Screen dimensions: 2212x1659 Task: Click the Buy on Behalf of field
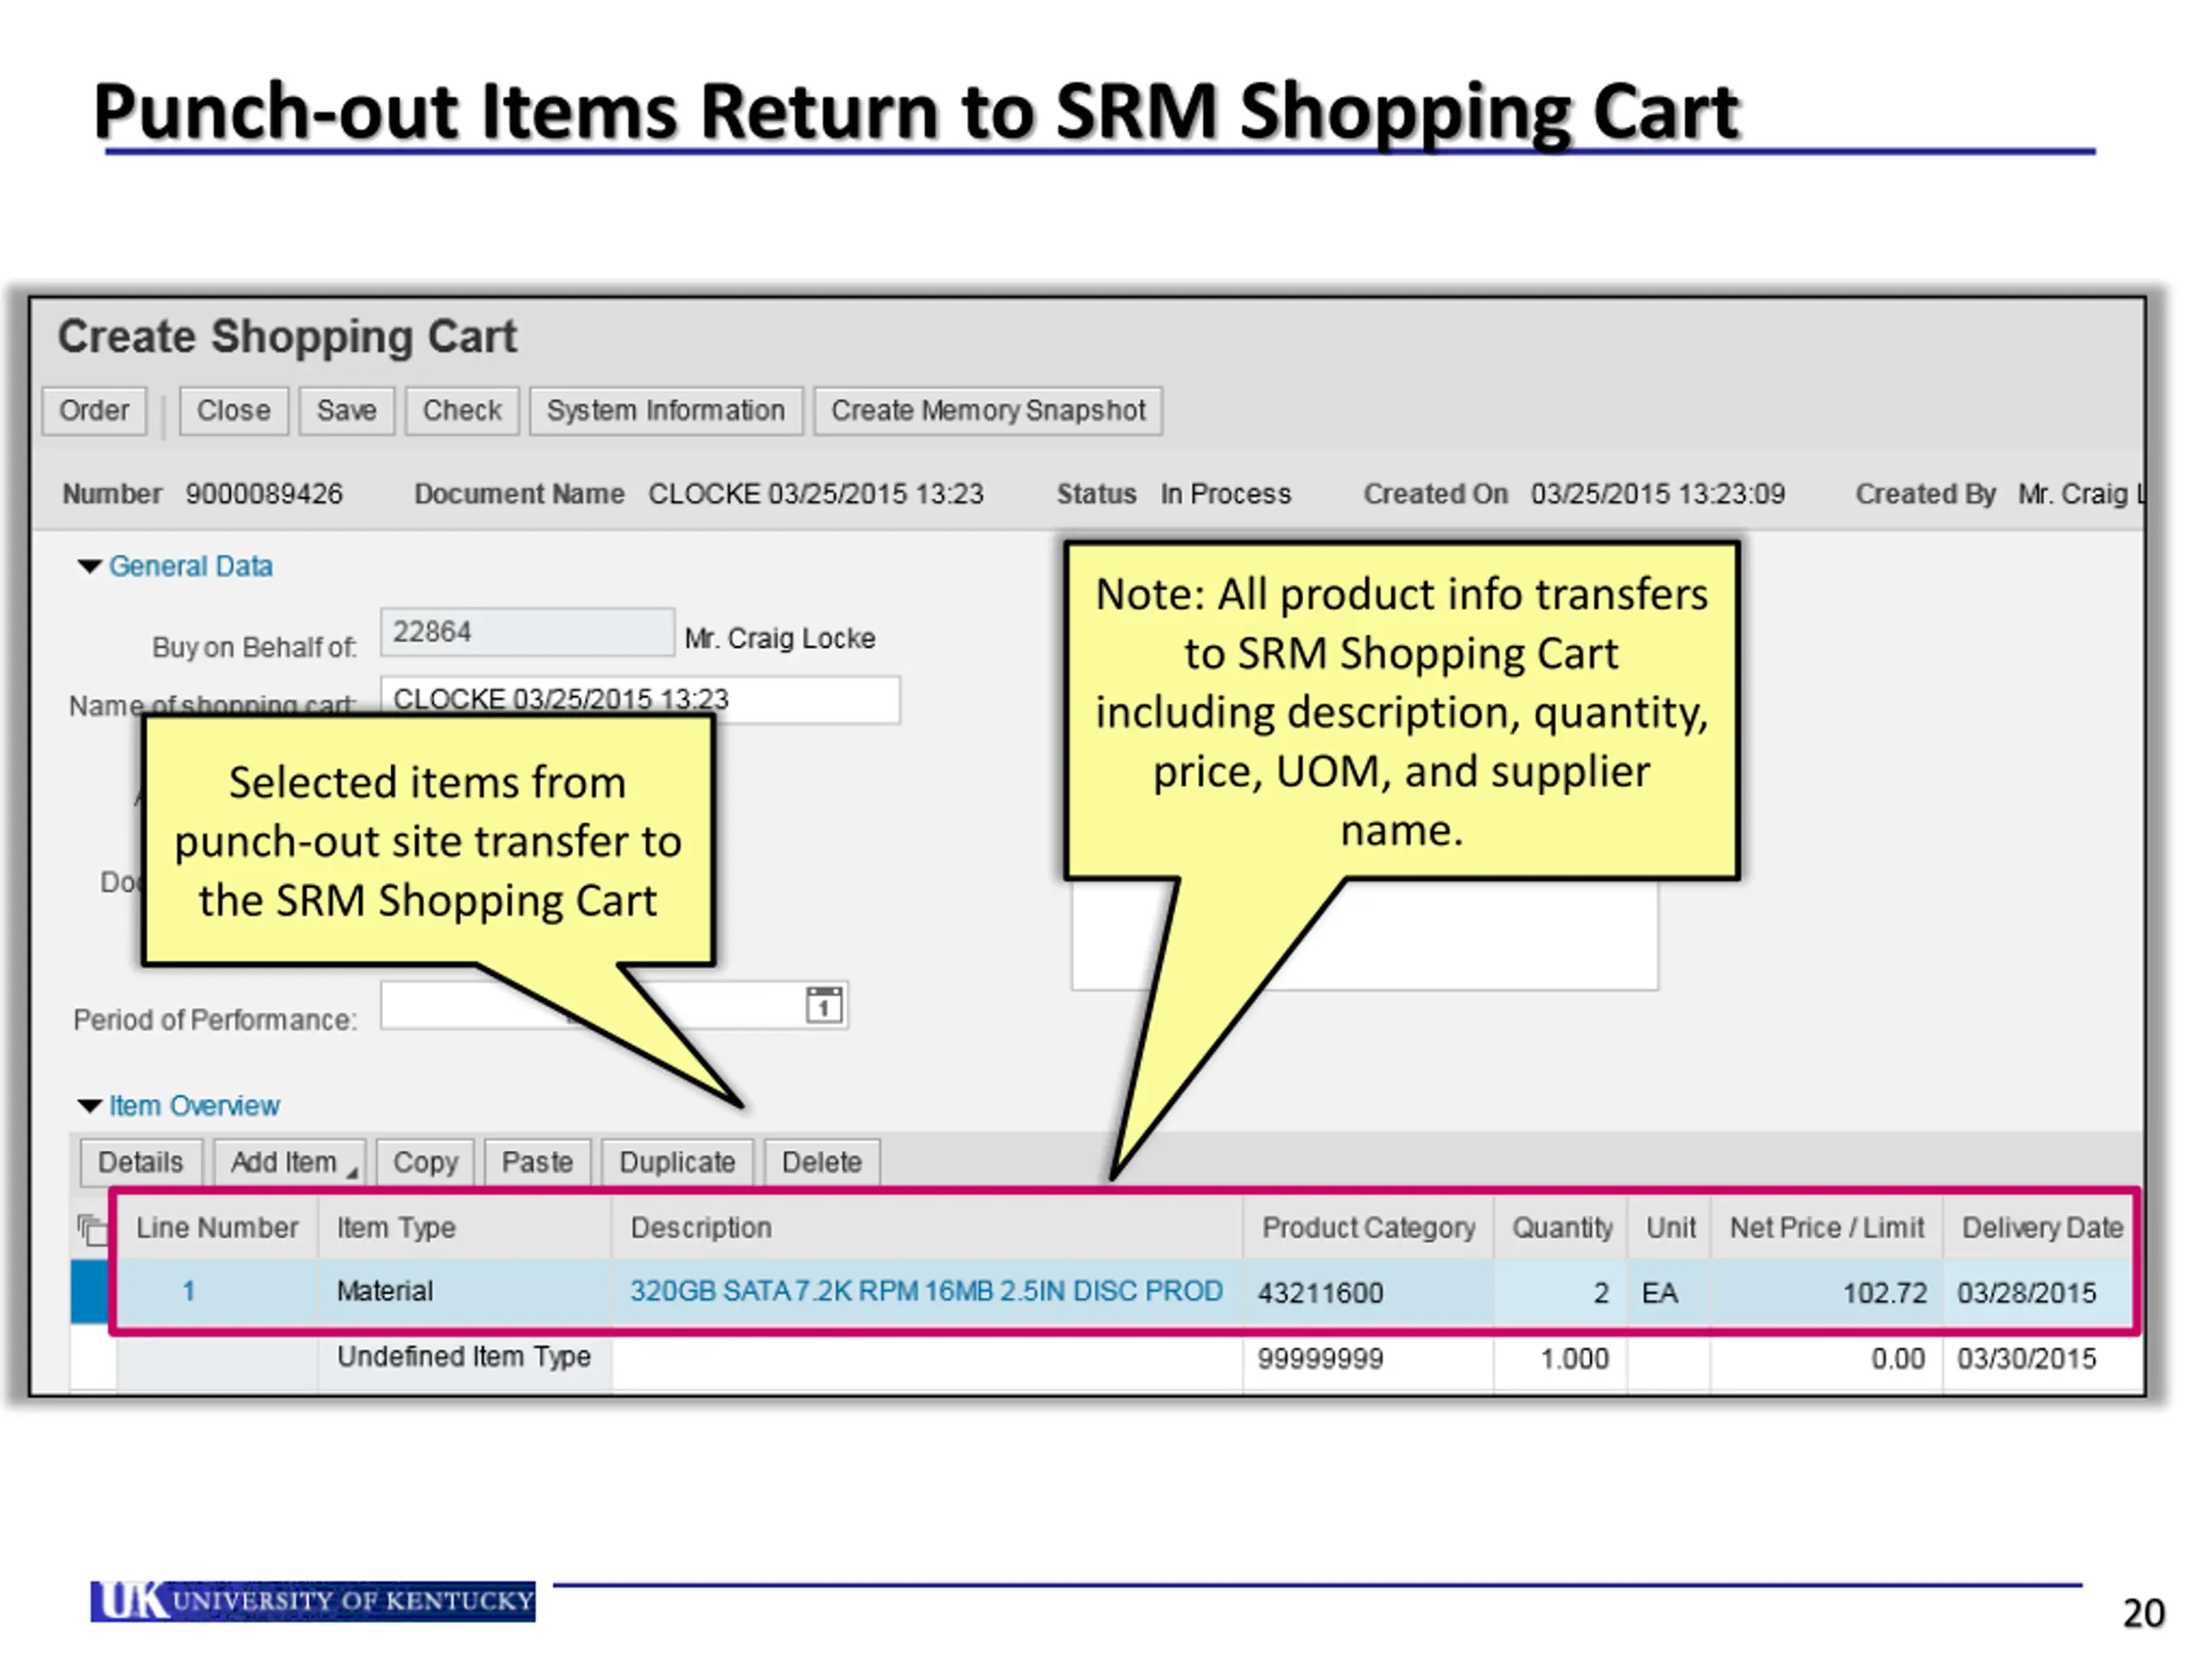coord(527,632)
